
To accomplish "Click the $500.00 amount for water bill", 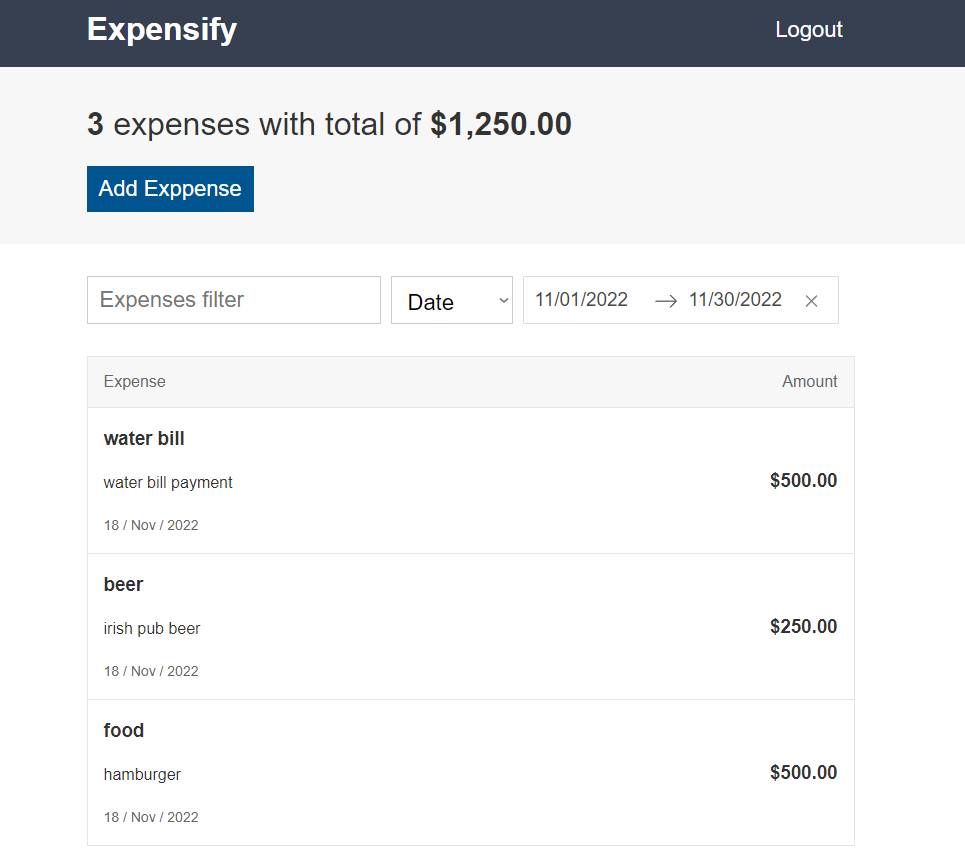I will 803,480.
